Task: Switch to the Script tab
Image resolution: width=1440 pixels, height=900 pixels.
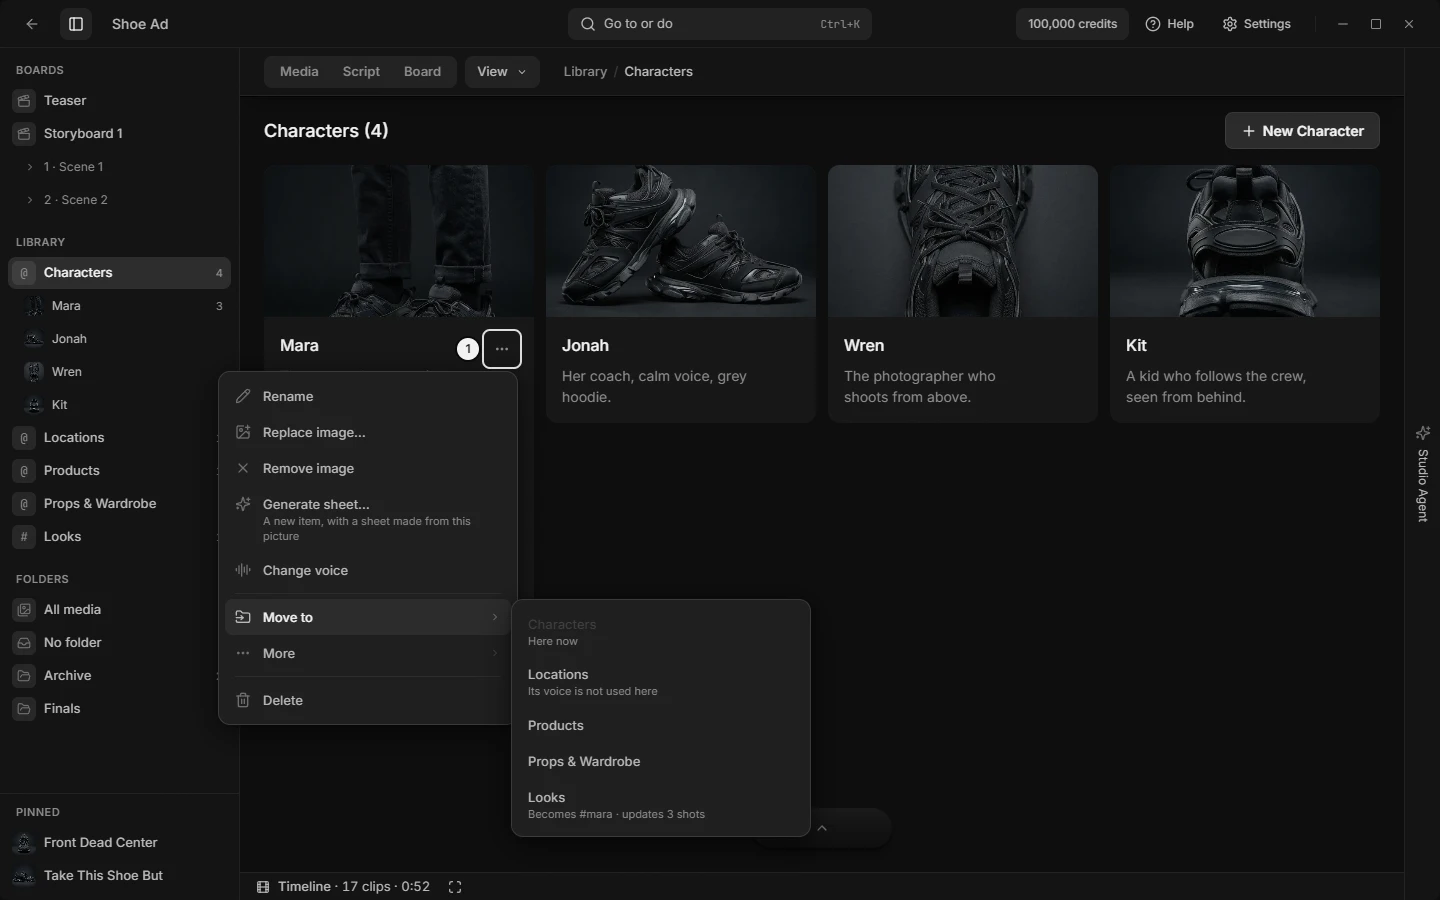Action: click(x=361, y=72)
